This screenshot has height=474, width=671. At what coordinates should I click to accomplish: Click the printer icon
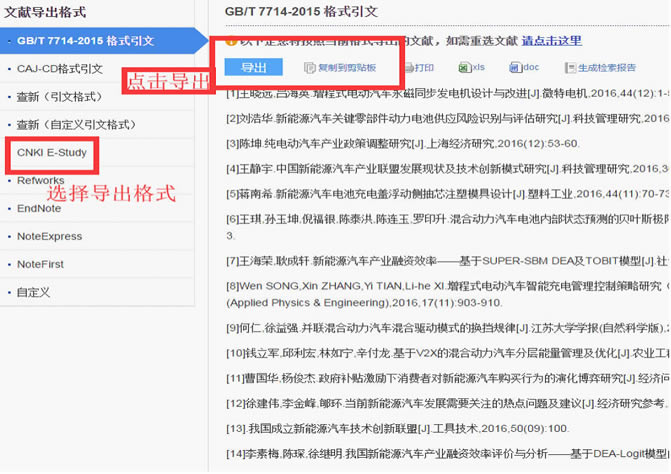(409, 68)
